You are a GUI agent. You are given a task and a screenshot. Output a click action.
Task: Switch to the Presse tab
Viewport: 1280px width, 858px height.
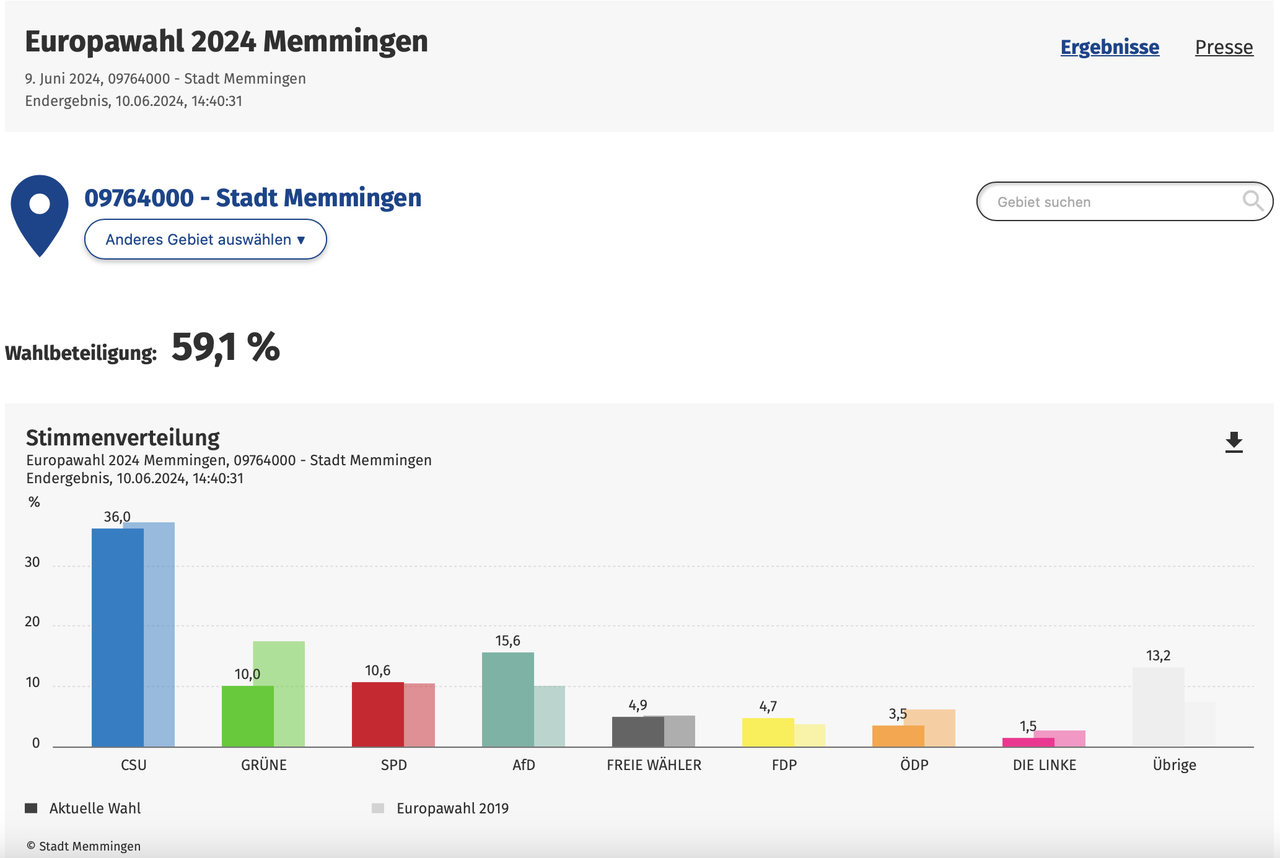coord(1224,47)
